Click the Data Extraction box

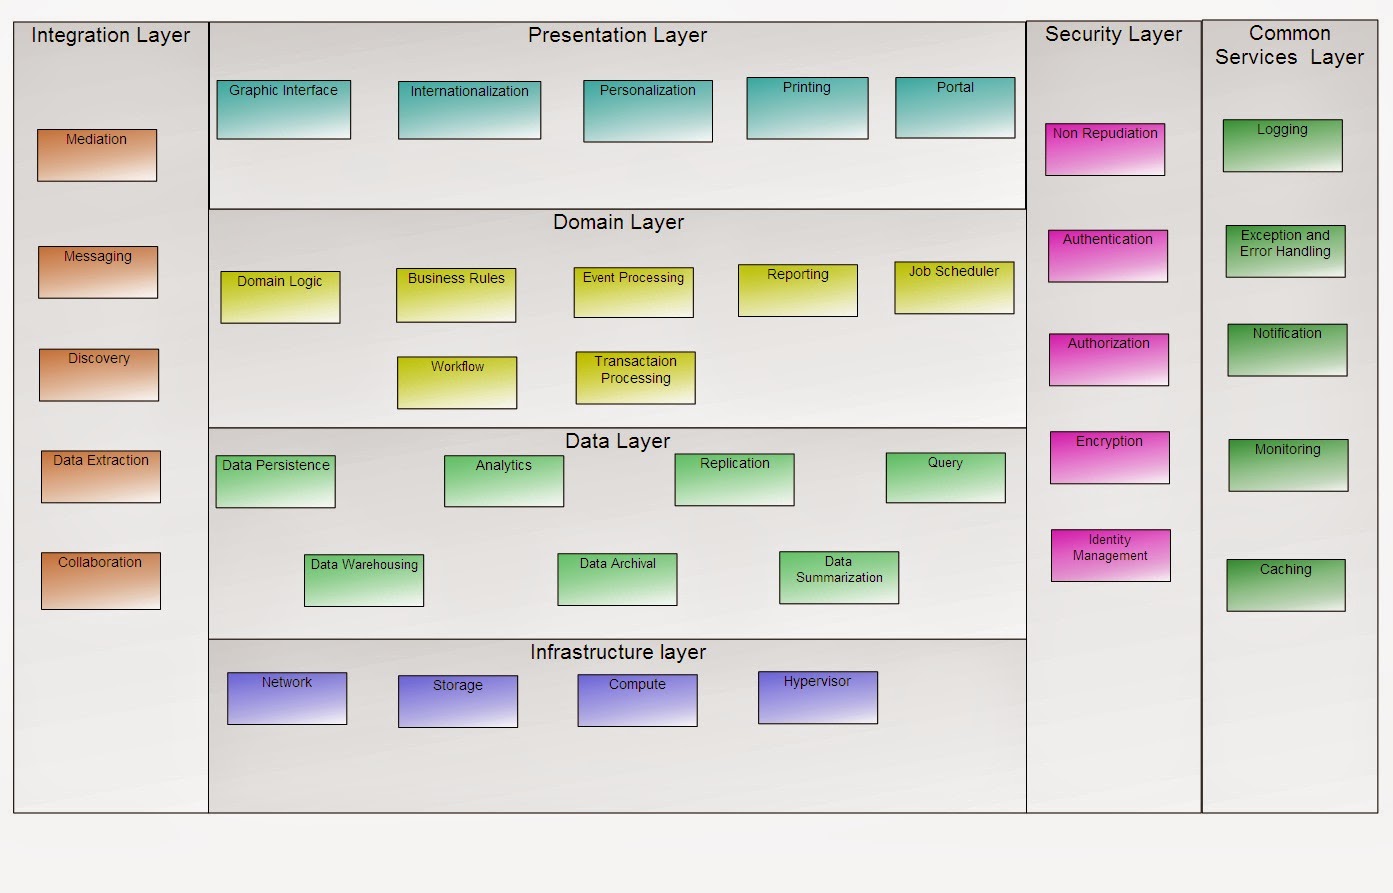click(100, 476)
